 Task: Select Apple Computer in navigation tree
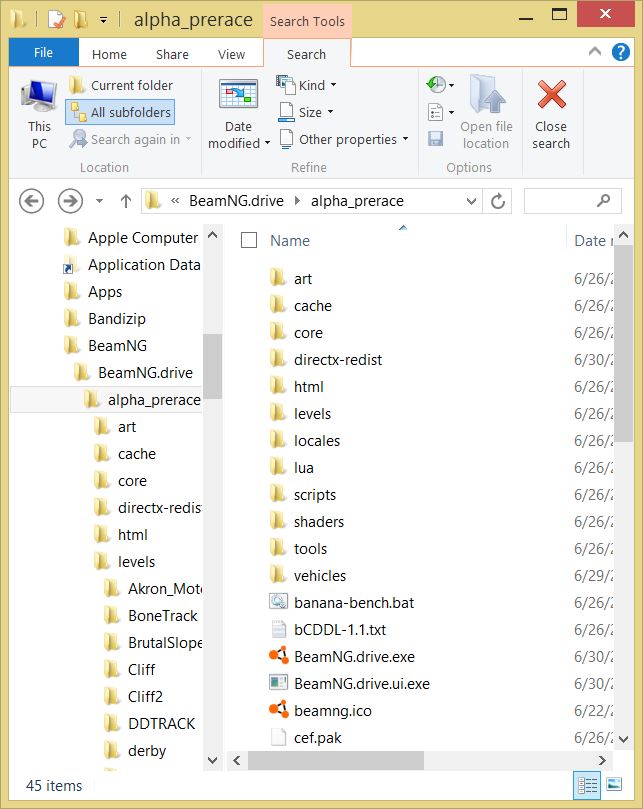[x=142, y=238]
